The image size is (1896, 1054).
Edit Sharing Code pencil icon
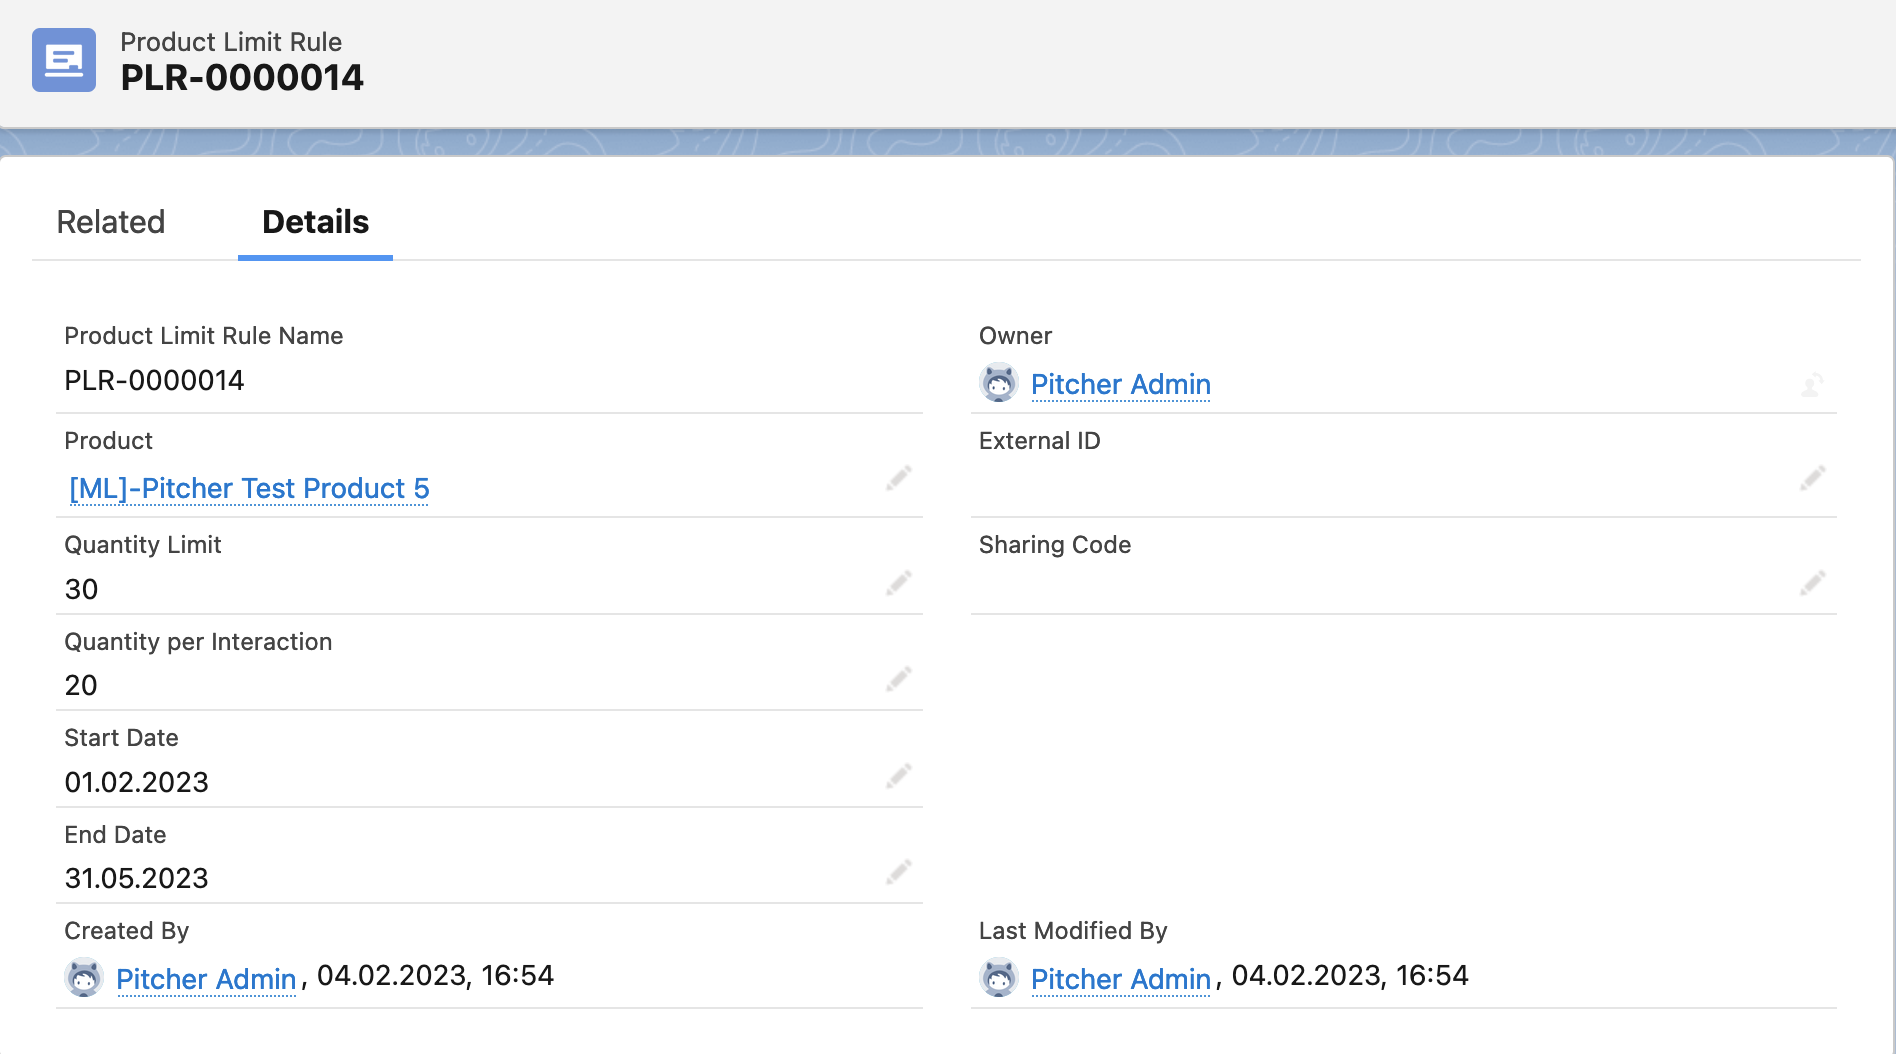1812,583
